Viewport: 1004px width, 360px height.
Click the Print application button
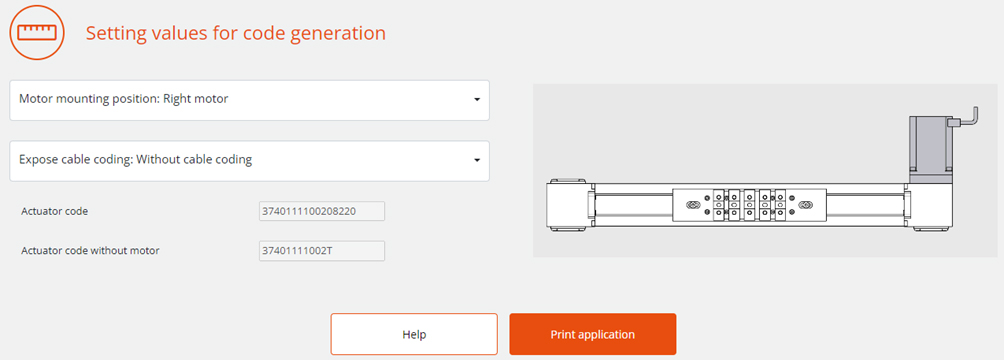(x=593, y=334)
